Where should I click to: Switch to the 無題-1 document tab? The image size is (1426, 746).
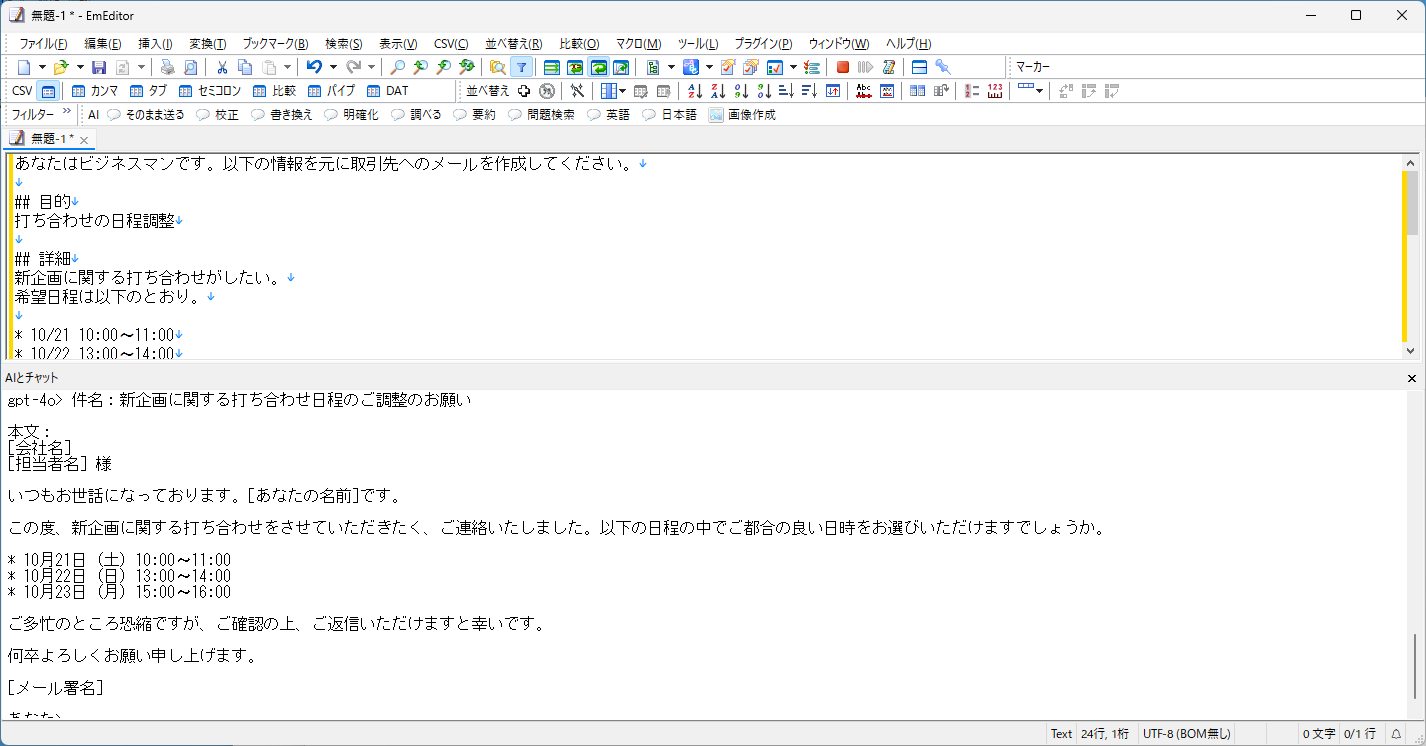[47, 139]
